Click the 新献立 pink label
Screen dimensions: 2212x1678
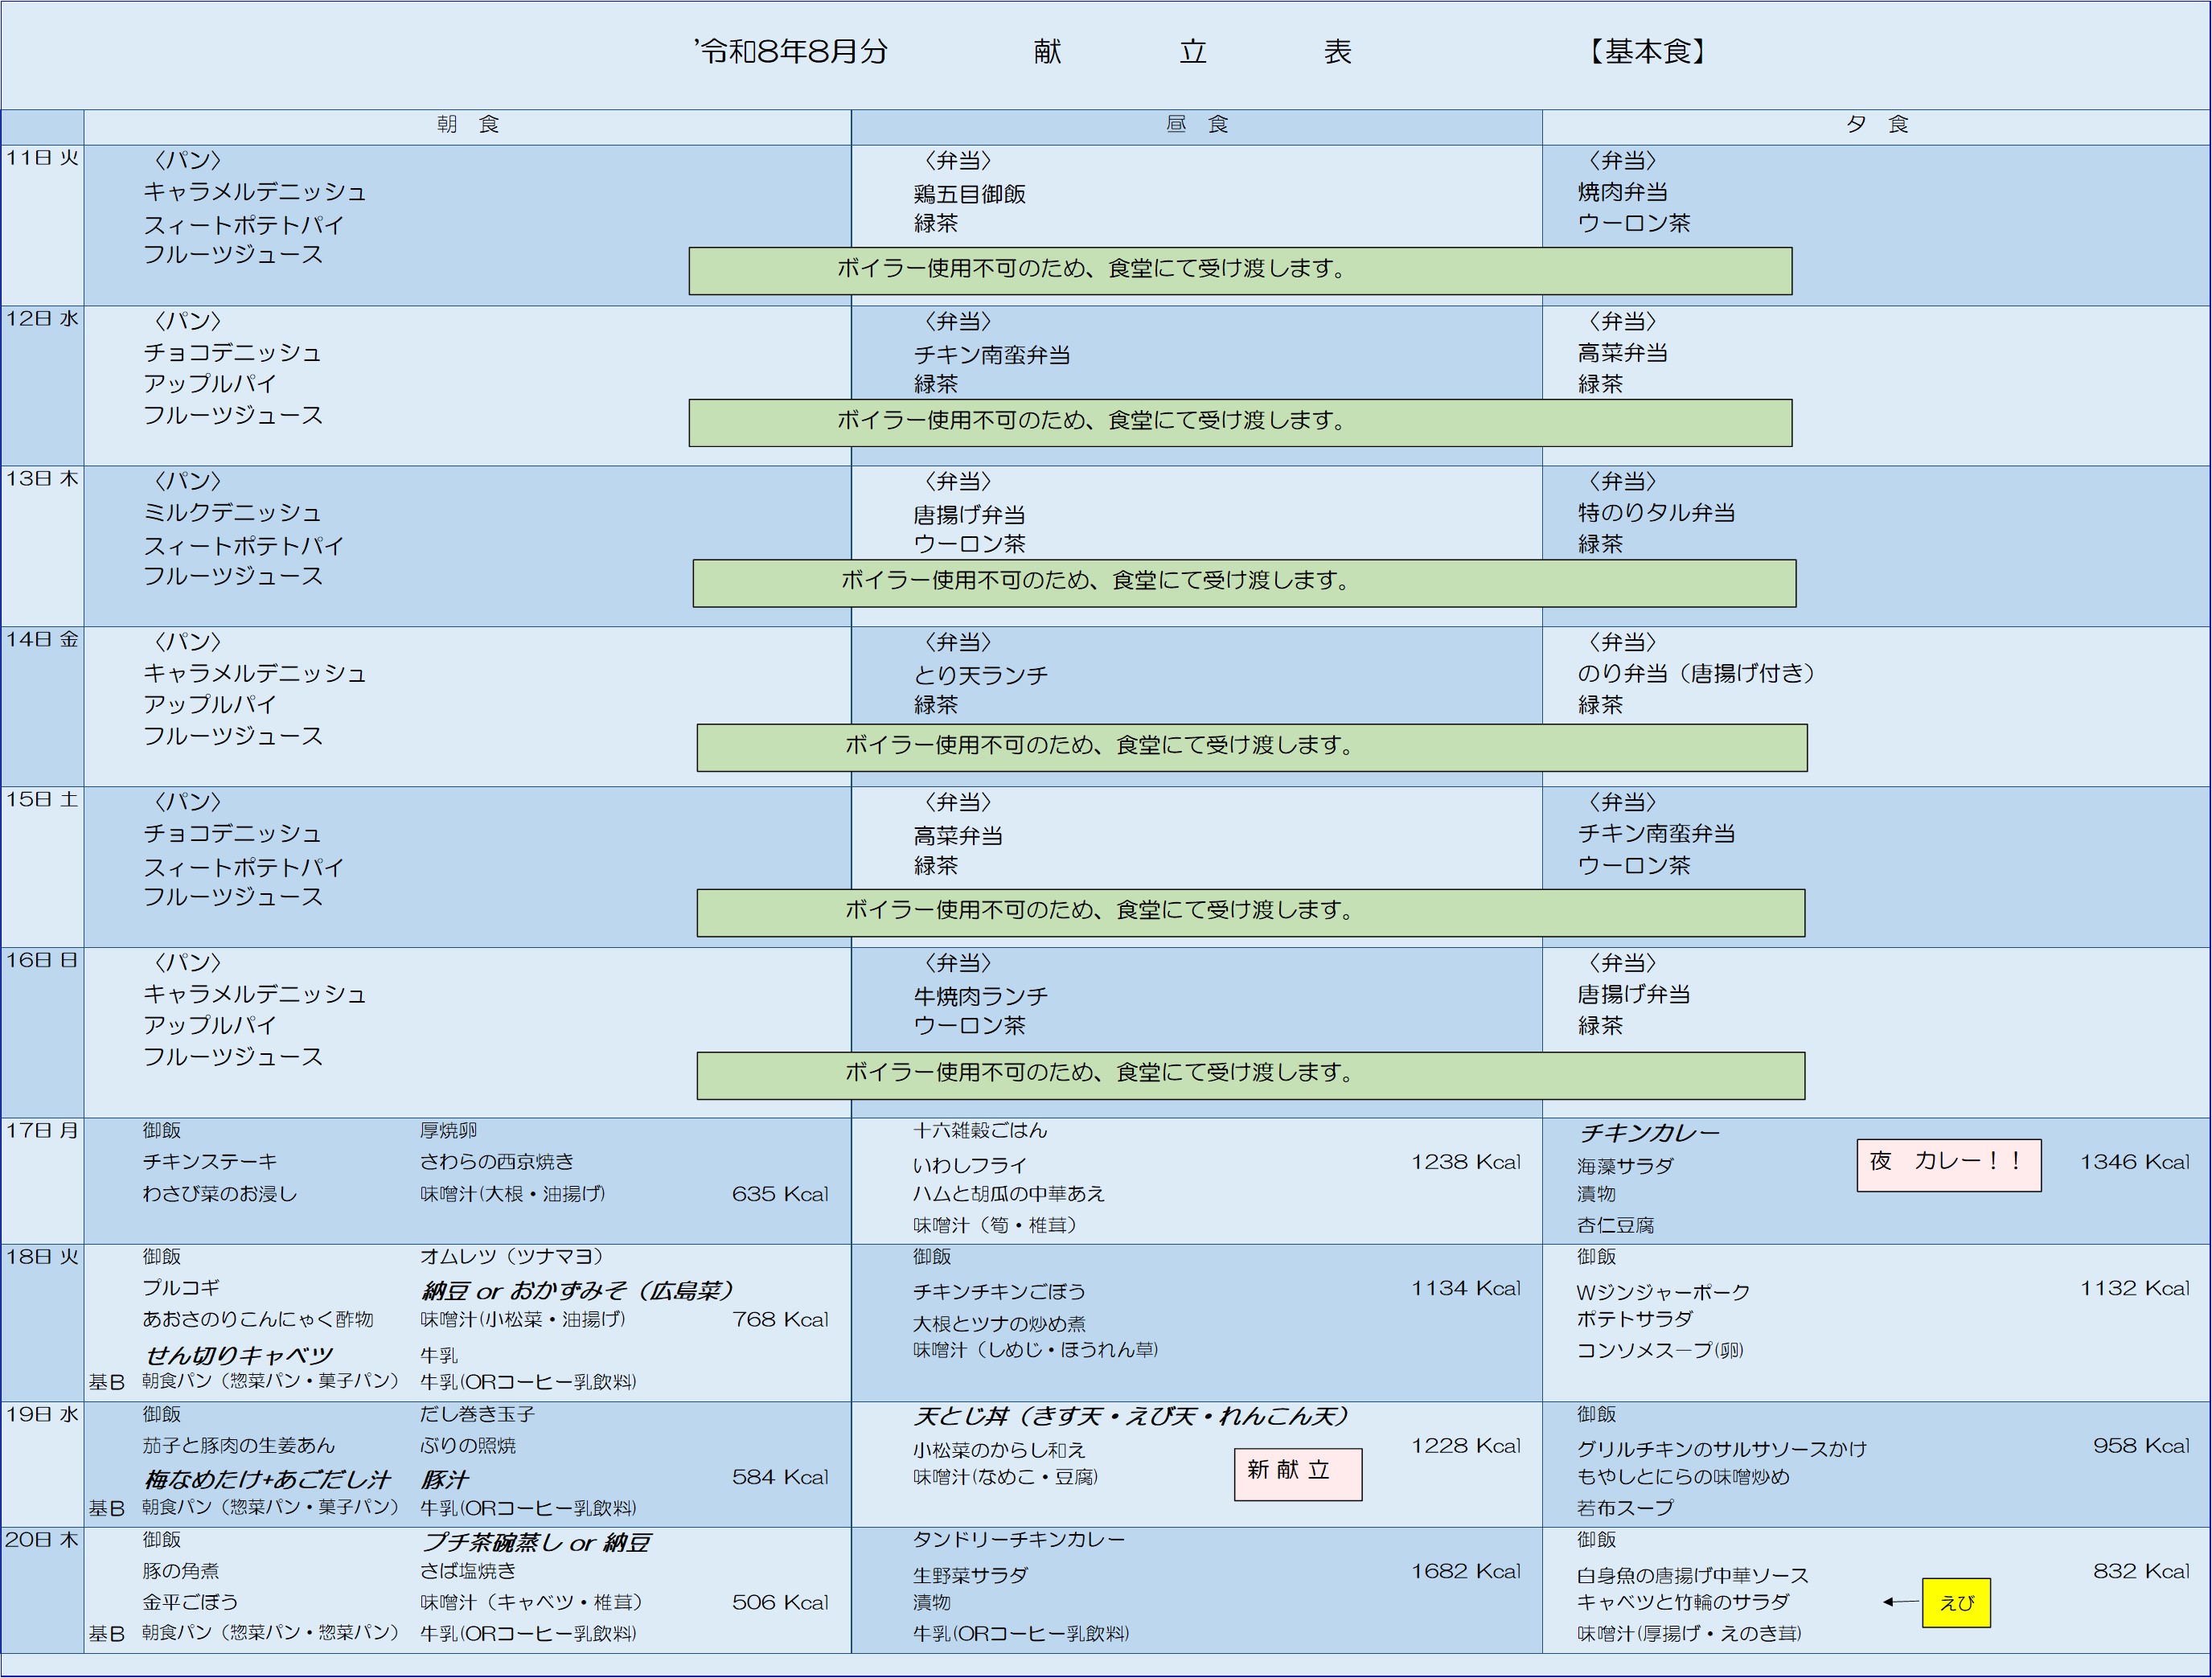coord(1298,1474)
